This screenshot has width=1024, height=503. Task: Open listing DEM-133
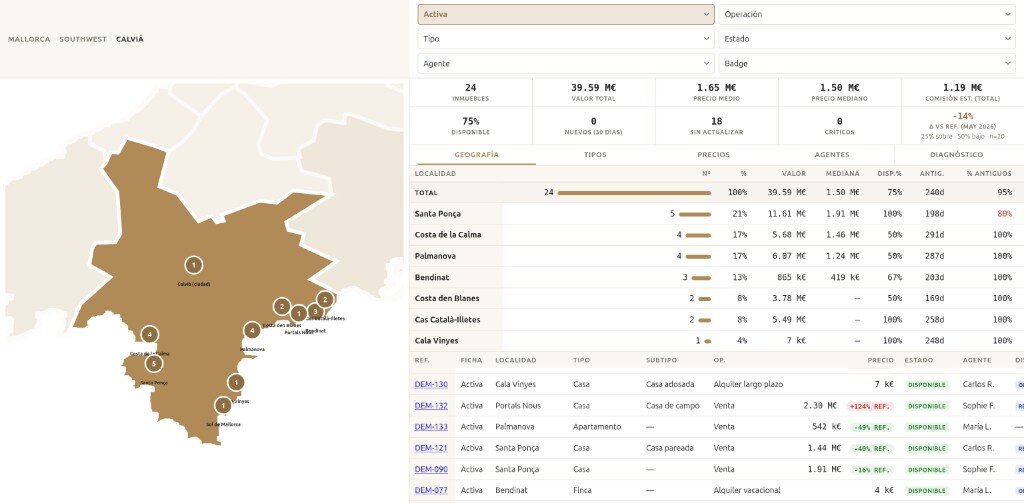[x=431, y=427]
